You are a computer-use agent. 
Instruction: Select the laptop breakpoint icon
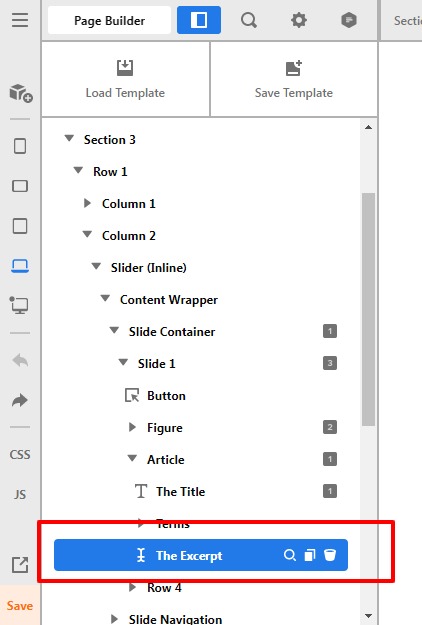click(20, 266)
